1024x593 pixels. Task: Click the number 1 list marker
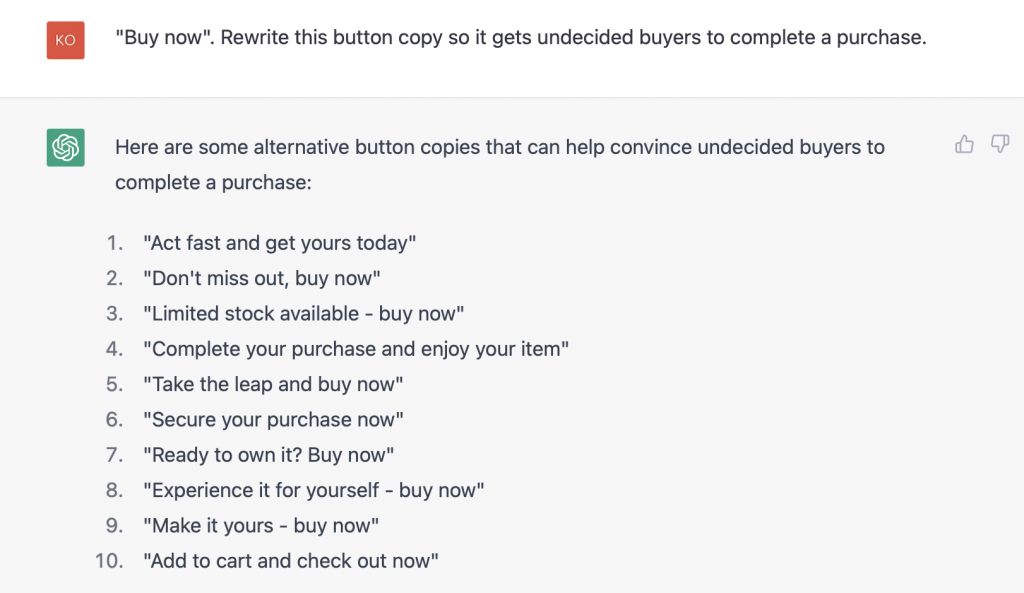point(113,242)
